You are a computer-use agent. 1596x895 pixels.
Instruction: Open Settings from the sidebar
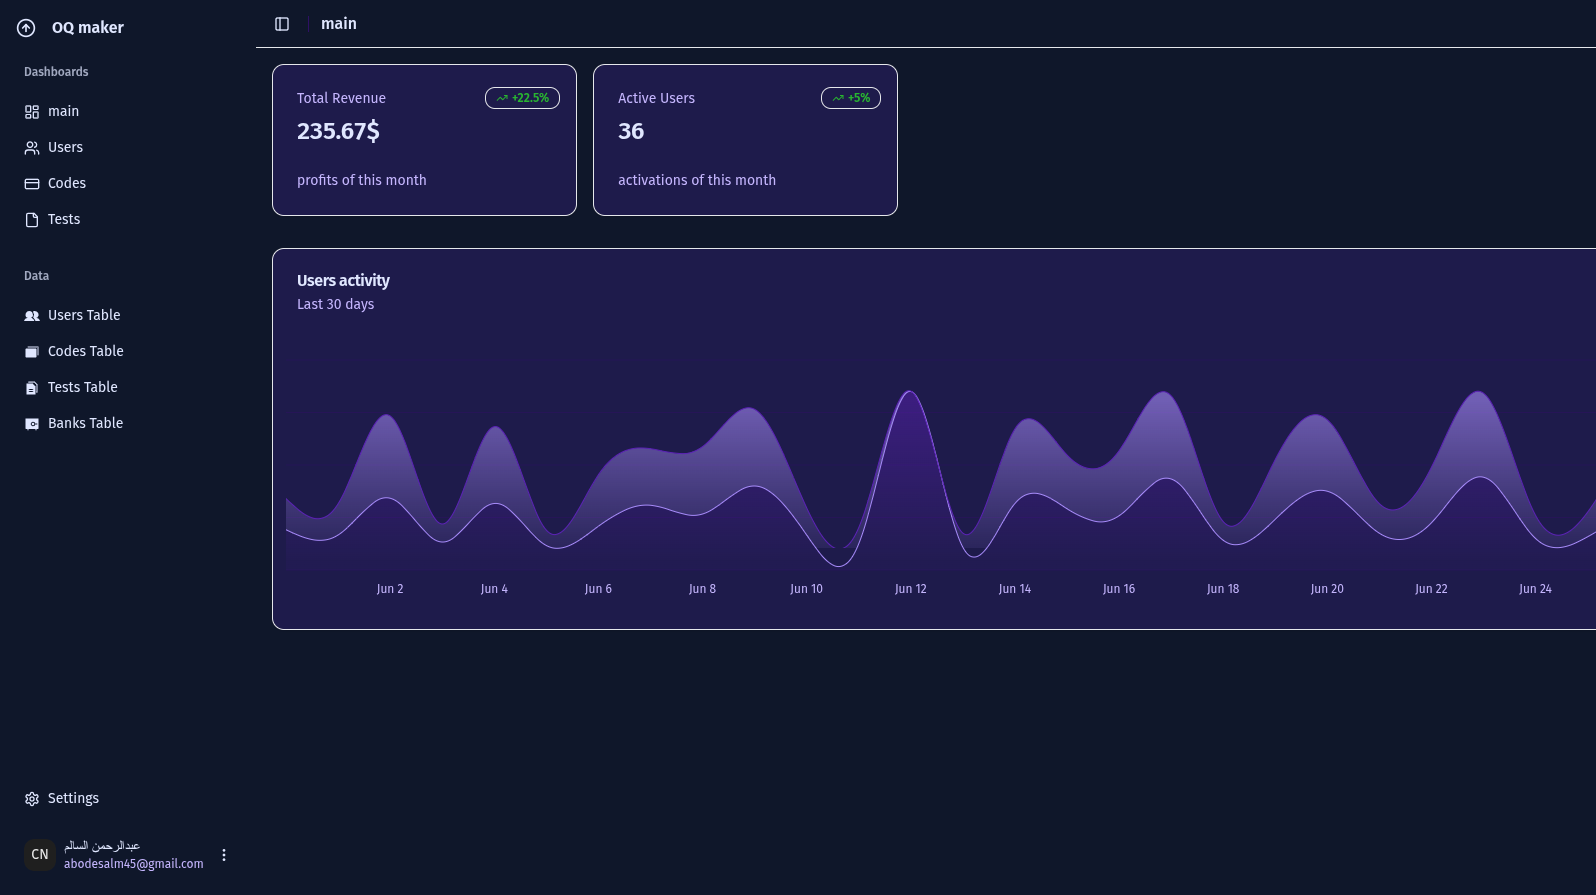pyautogui.click(x=73, y=799)
